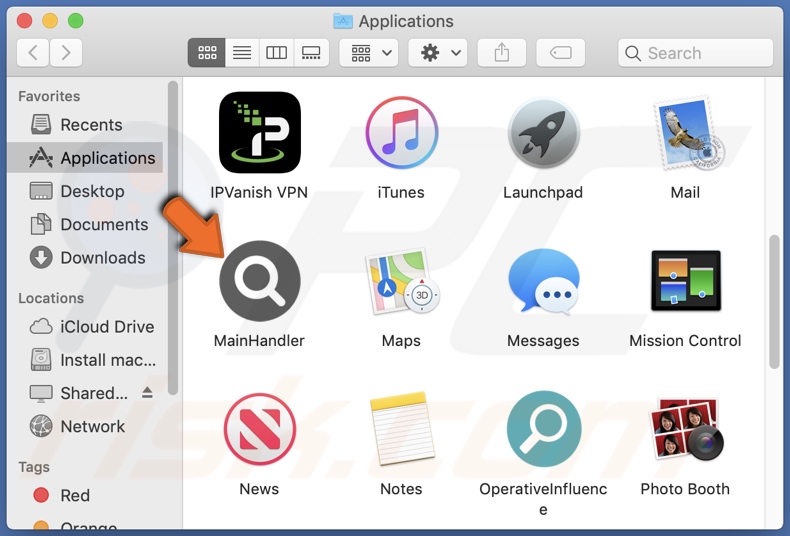
Task: Open the gear action menu
Action: [x=438, y=52]
